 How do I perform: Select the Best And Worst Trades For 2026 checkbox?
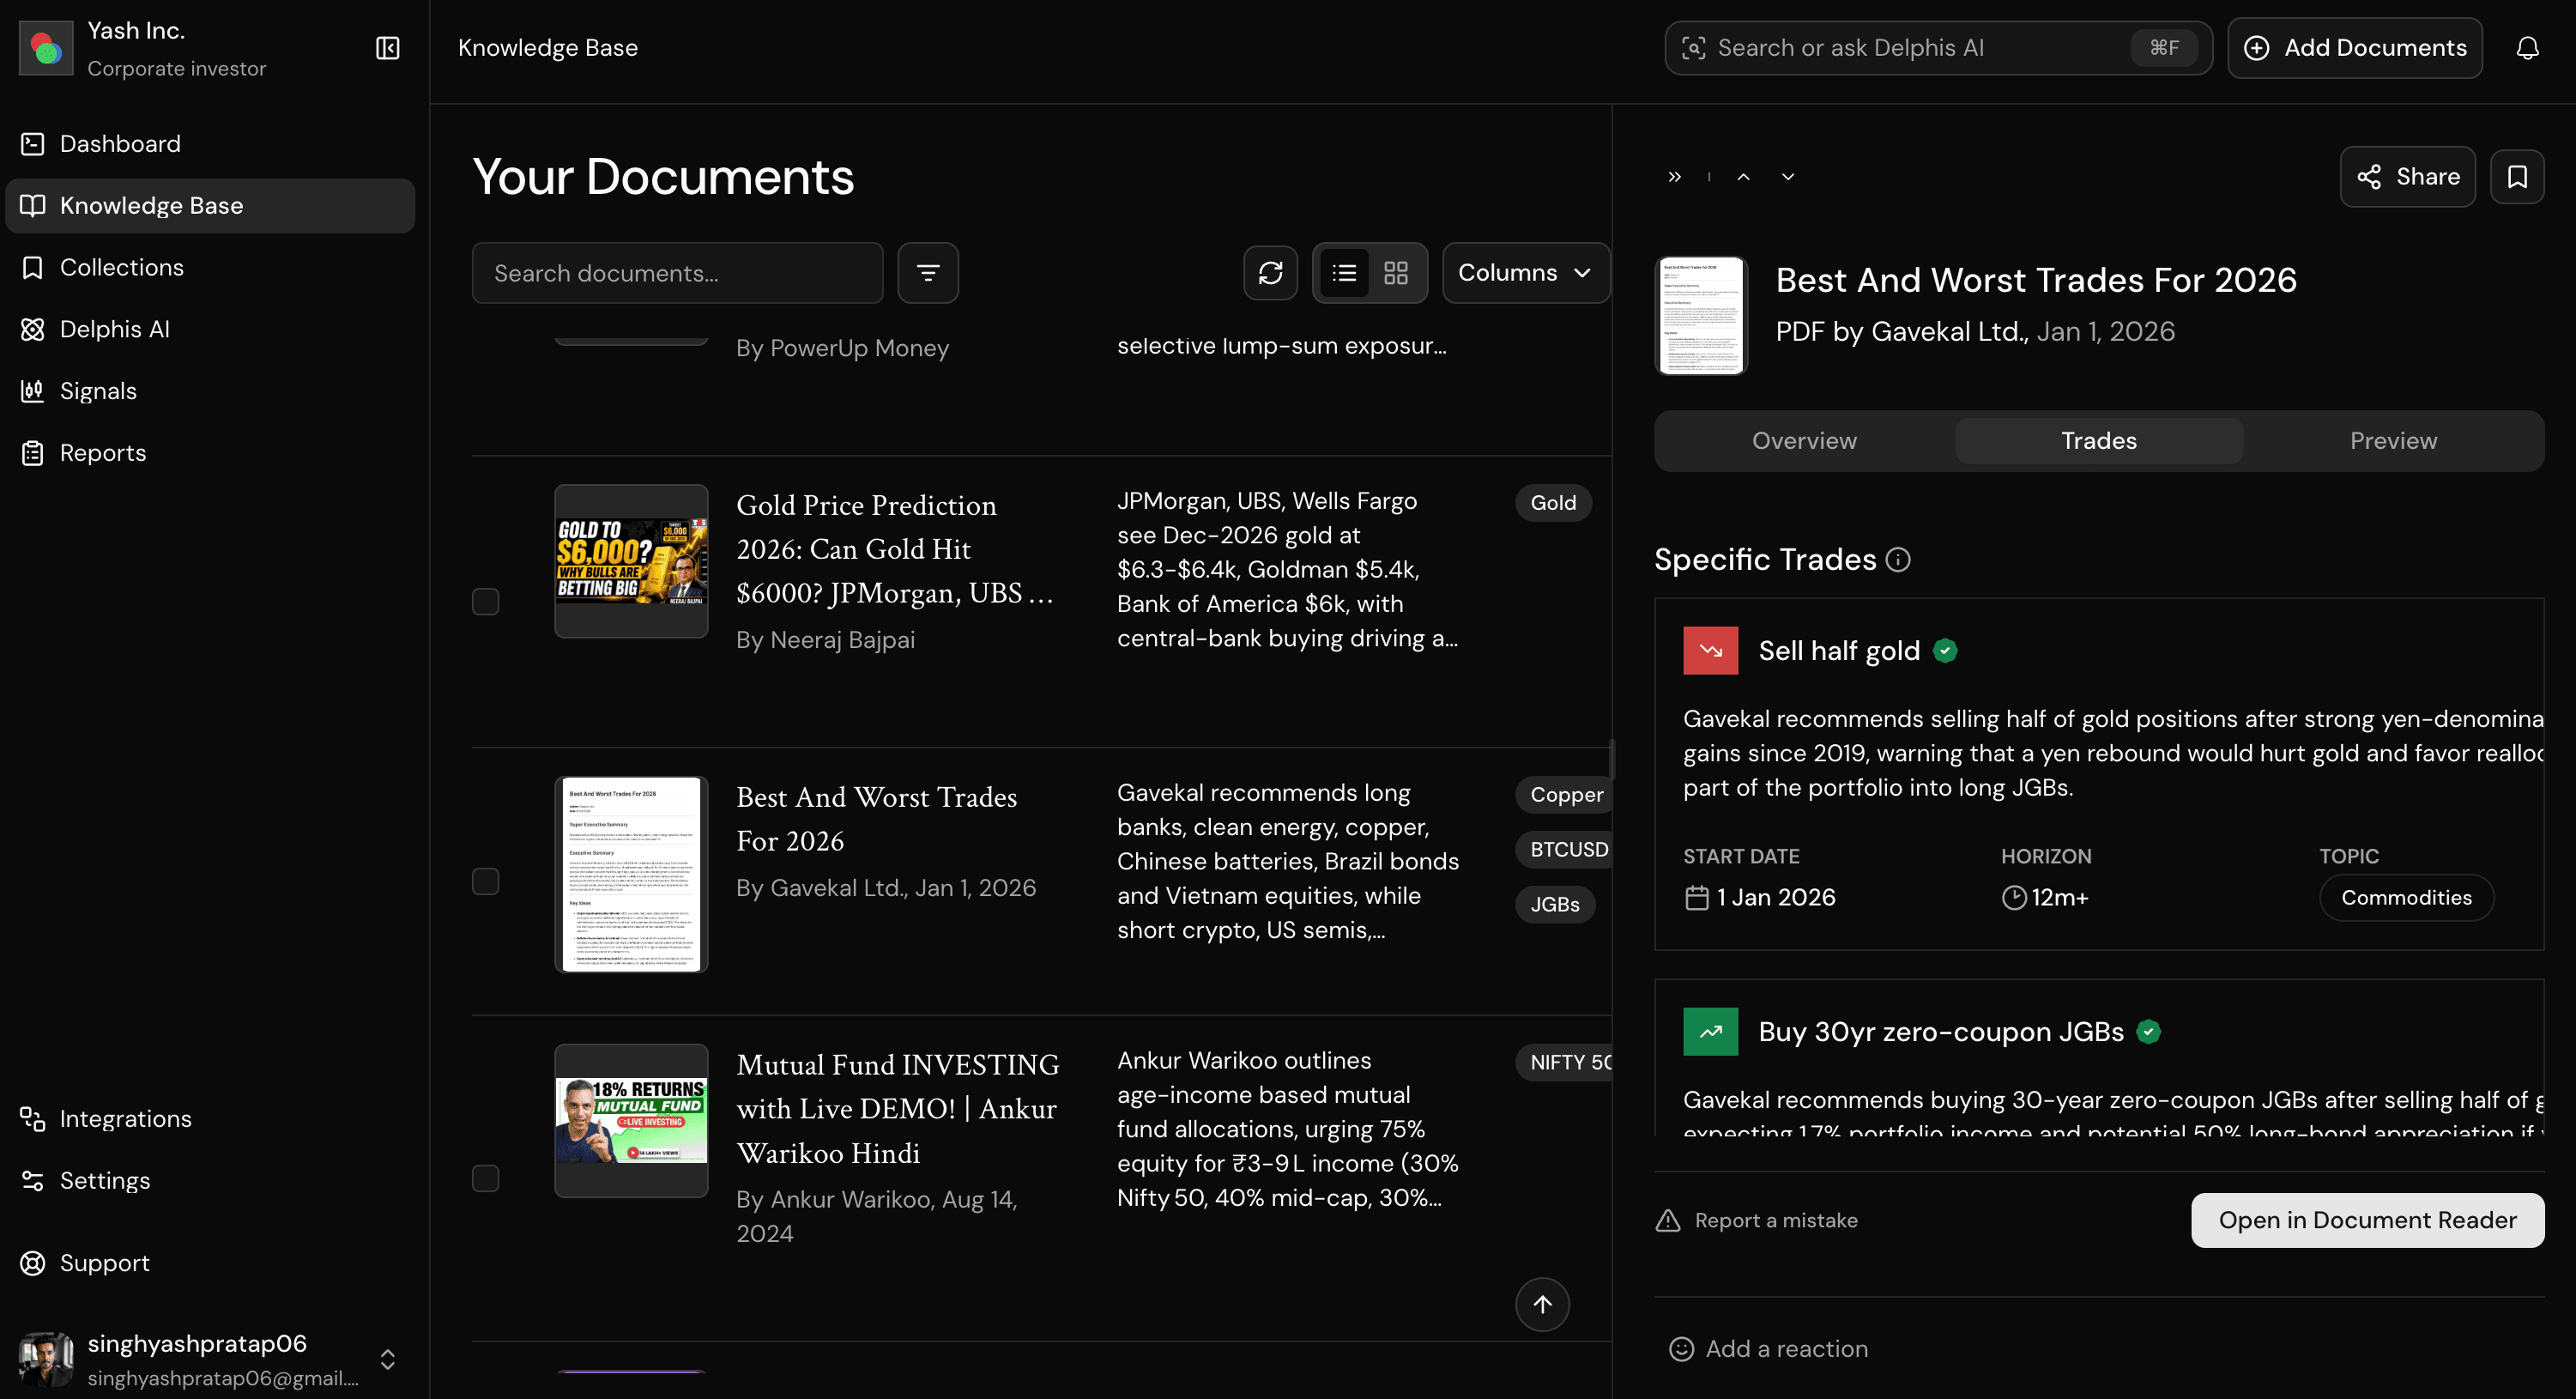[485, 882]
